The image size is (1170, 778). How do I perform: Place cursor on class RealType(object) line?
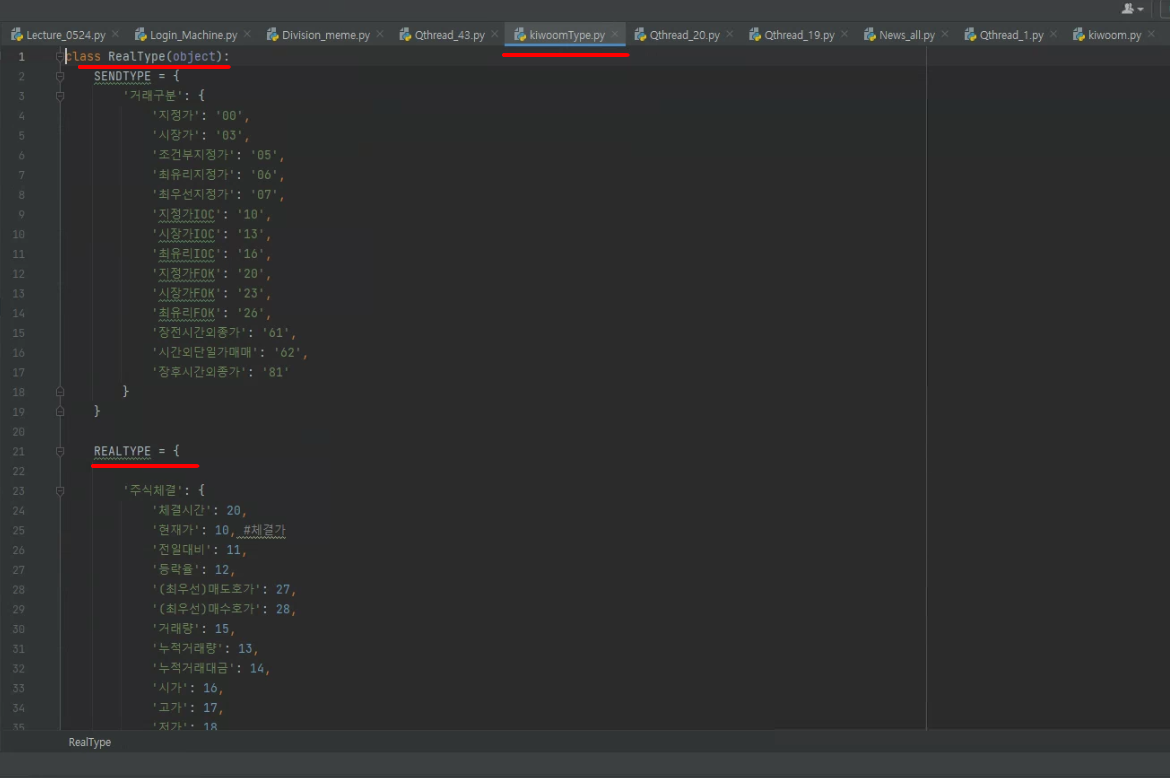147,57
